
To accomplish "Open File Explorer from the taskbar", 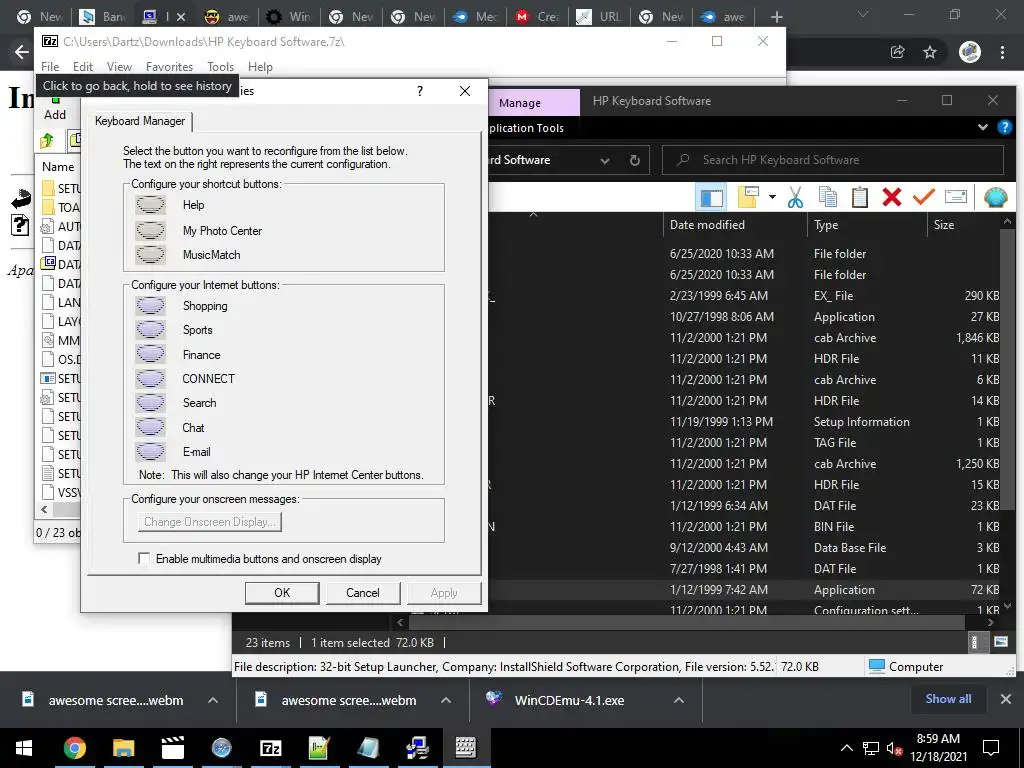I will coord(123,748).
